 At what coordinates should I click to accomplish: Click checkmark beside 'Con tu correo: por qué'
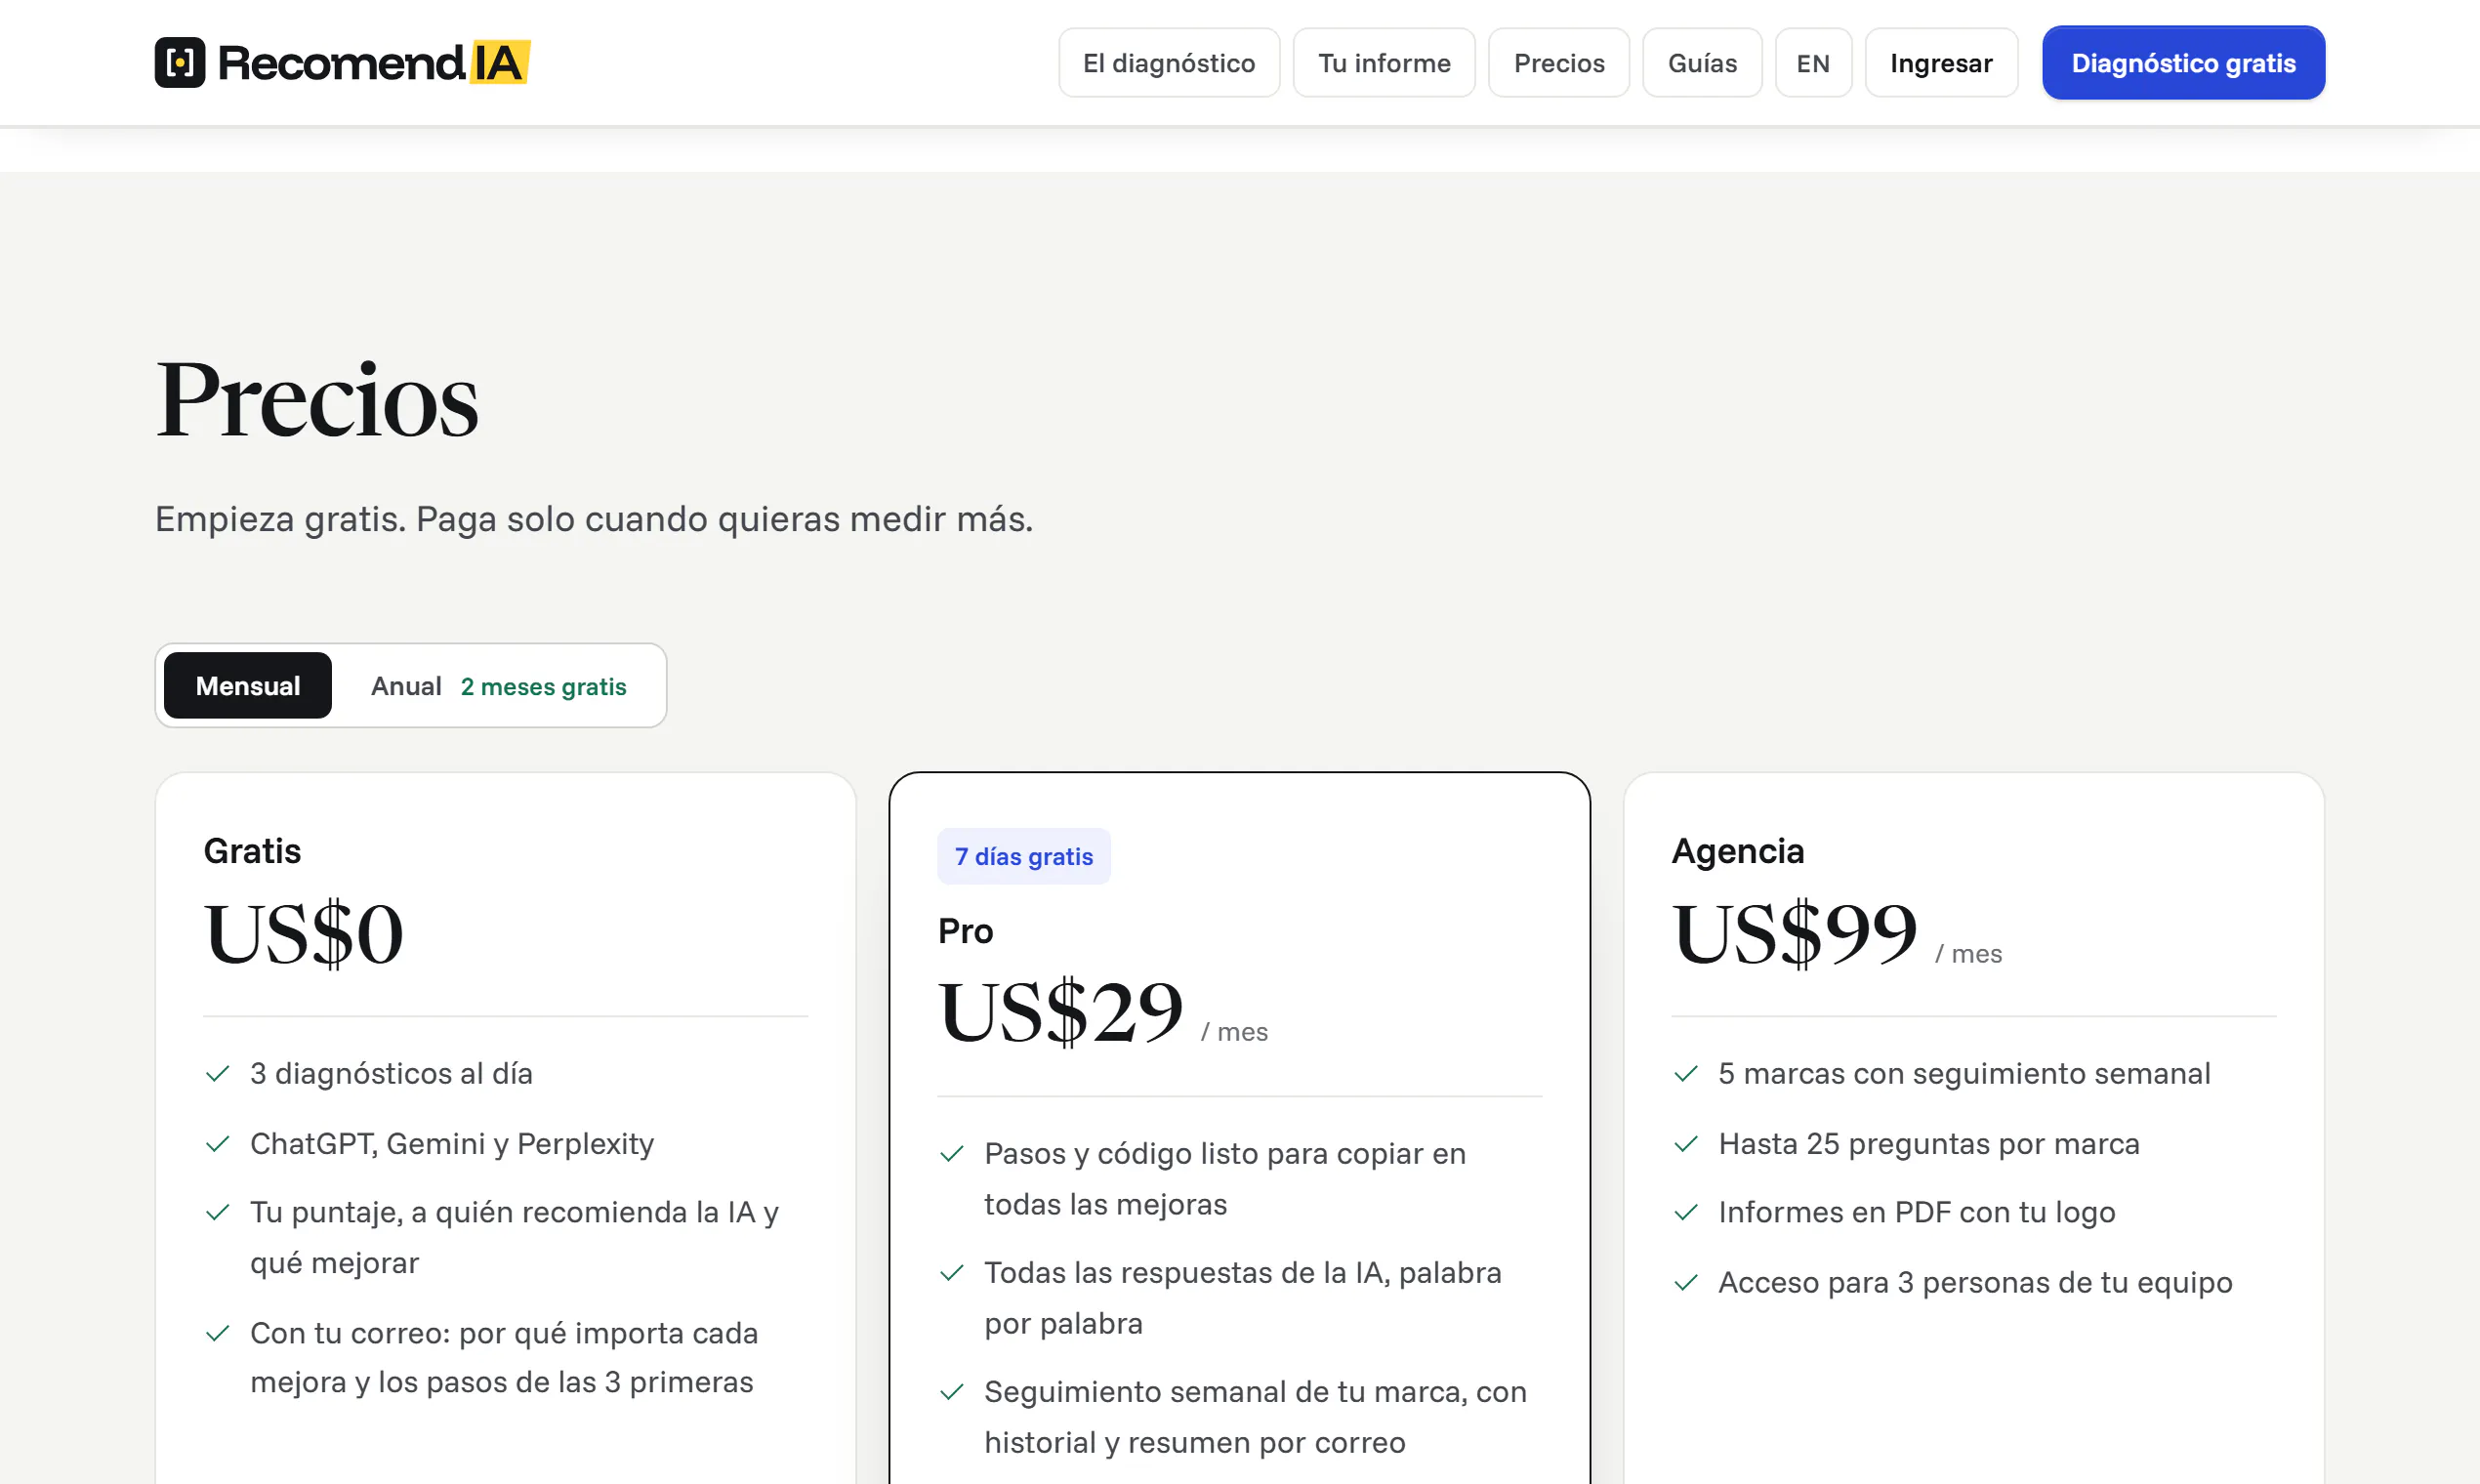[x=217, y=1334]
